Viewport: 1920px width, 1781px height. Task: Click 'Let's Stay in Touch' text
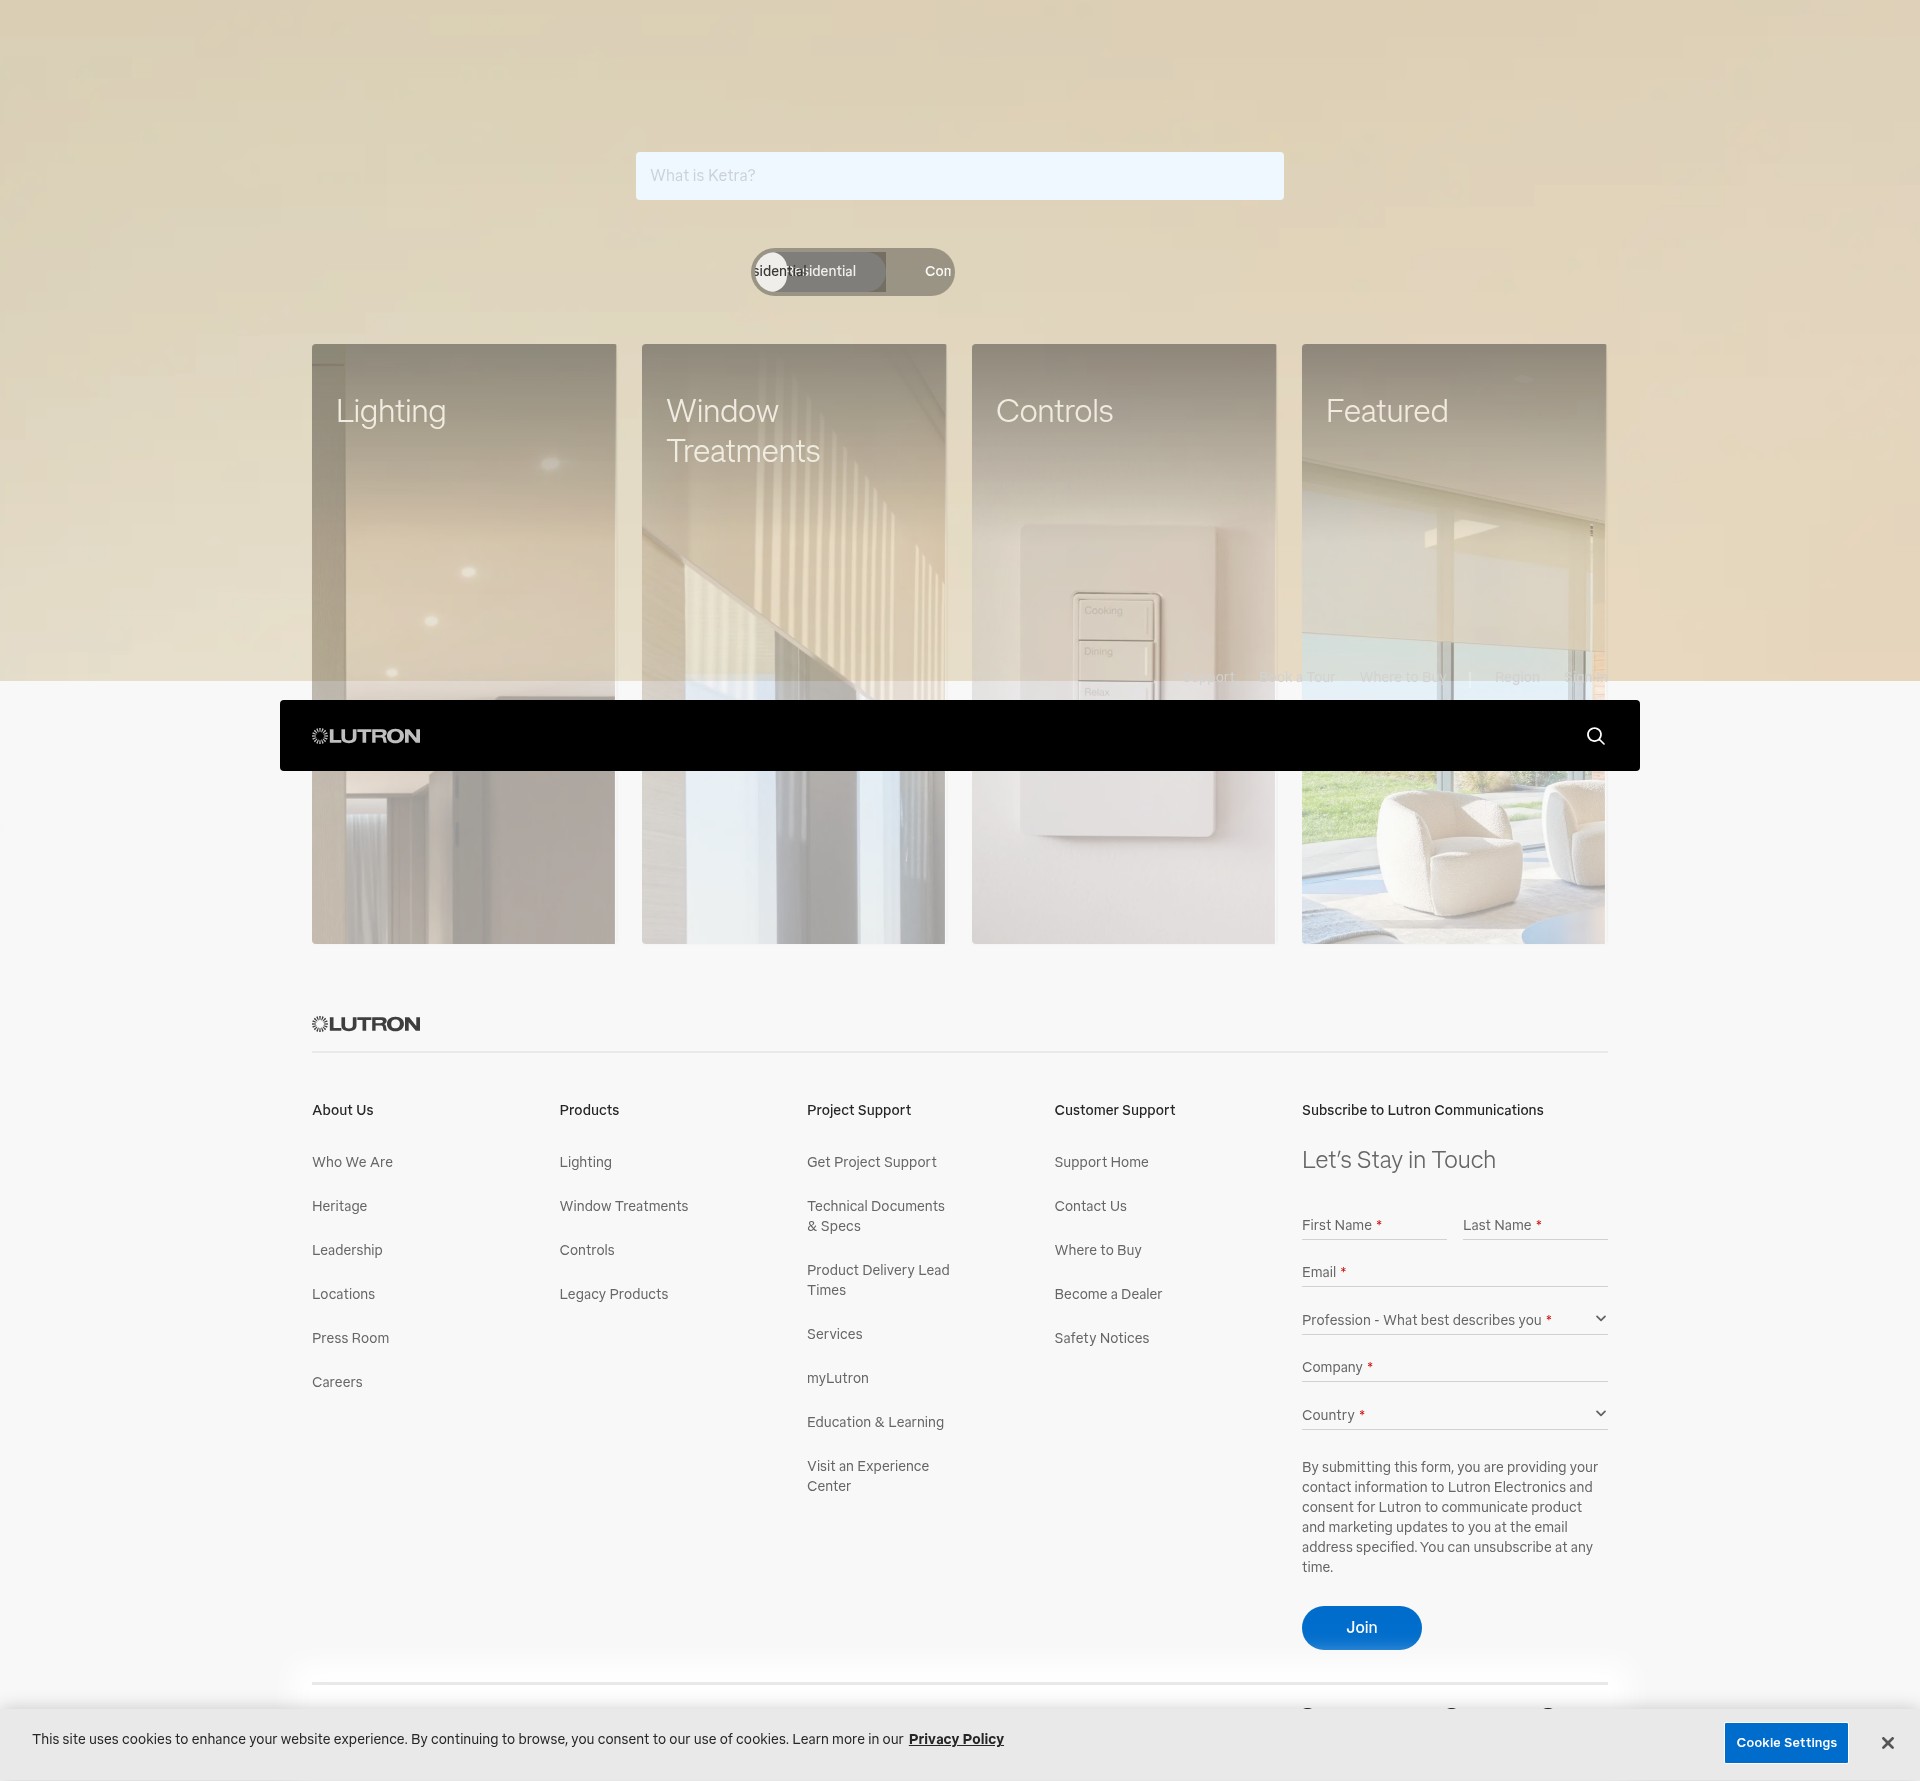click(x=1398, y=1160)
